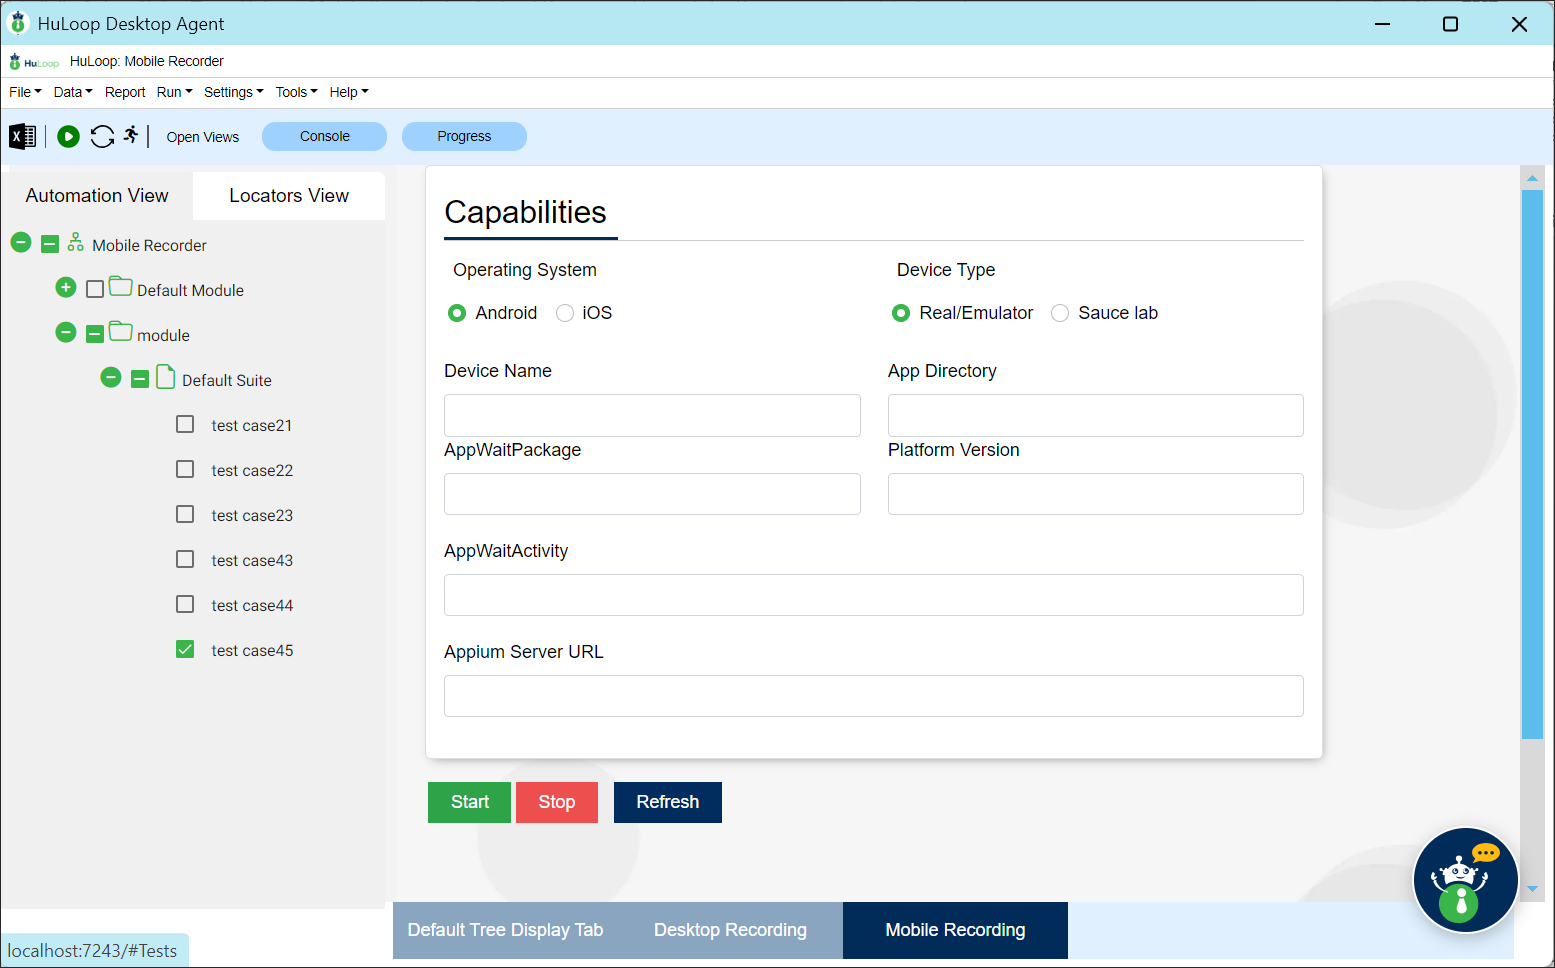Viewport: 1555px width, 968px height.
Task: Select test case45 tree row label
Action: pyautogui.click(x=252, y=650)
